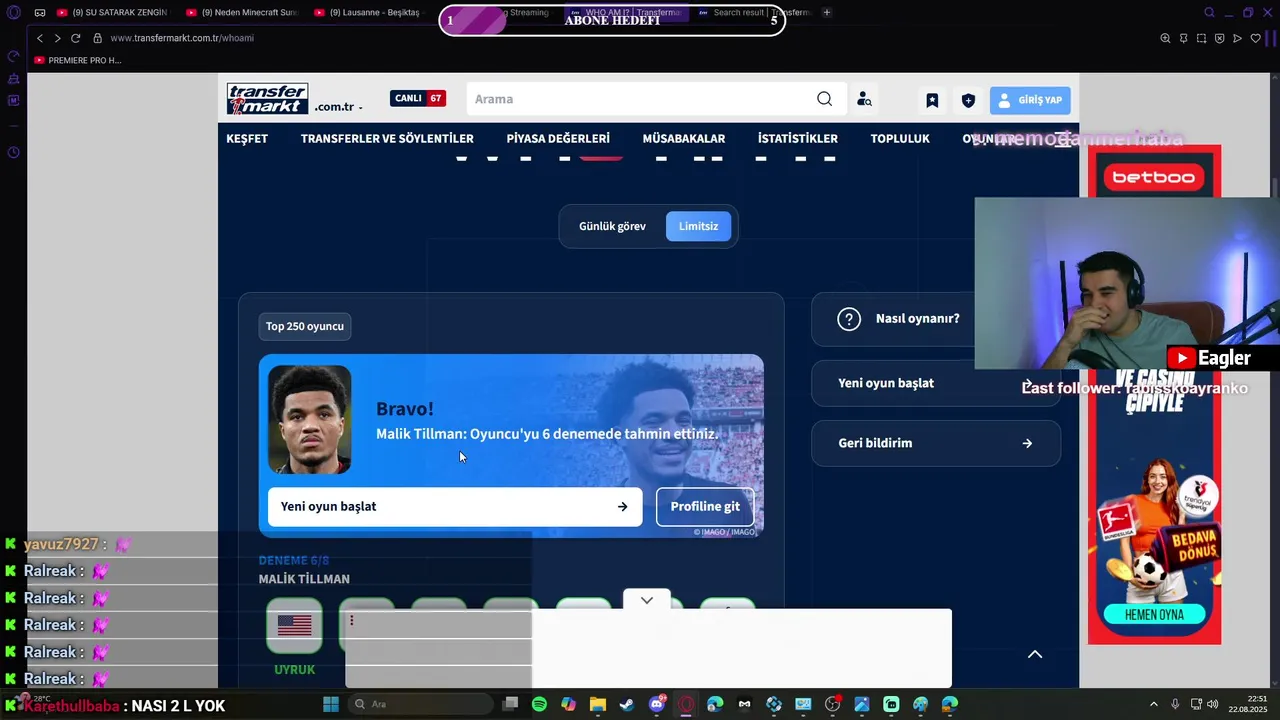
Task: Switch to Neden Minecraft Sunucu tab
Action: pos(242,13)
